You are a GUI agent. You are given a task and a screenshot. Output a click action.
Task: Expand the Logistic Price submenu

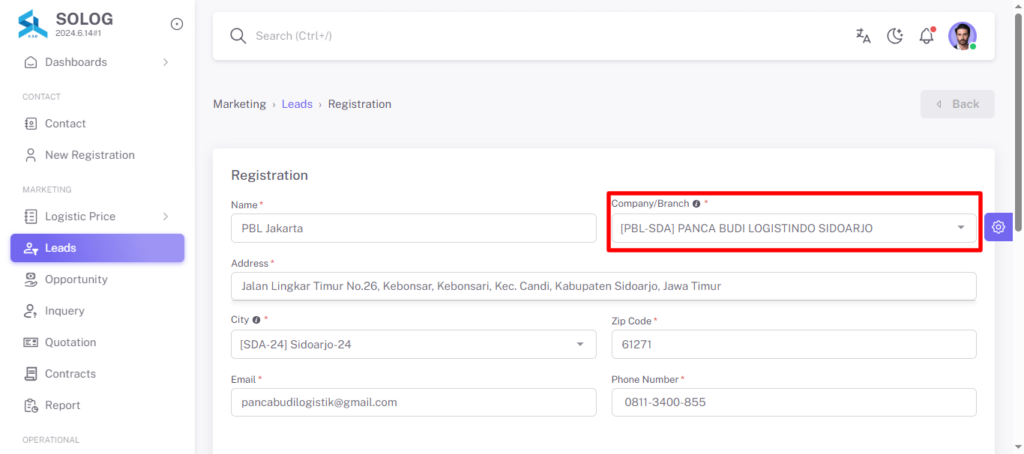[97, 216]
